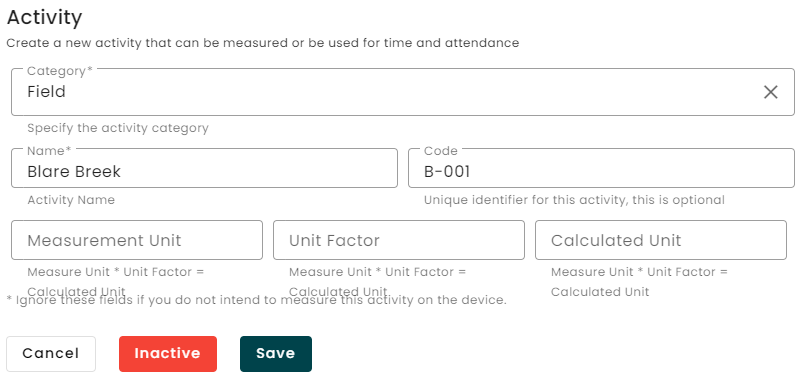
Task: Save the activity
Action: pos(275,354)
